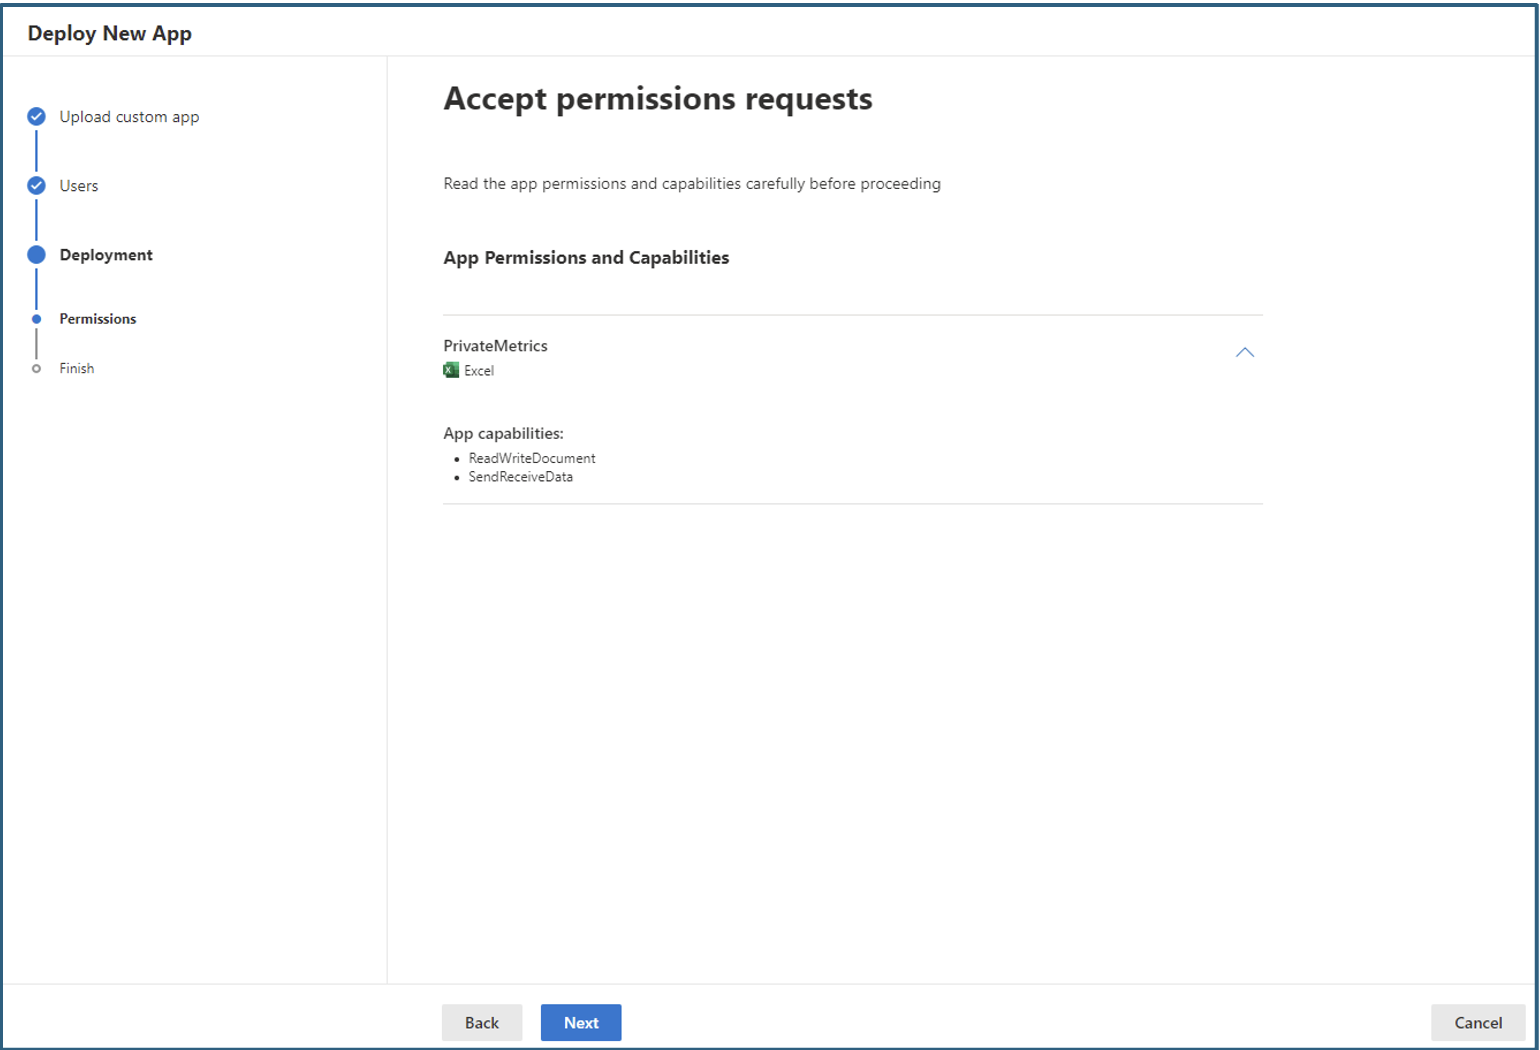
Task: Click the Finish step hollow circle
Action: click(37, 369)
